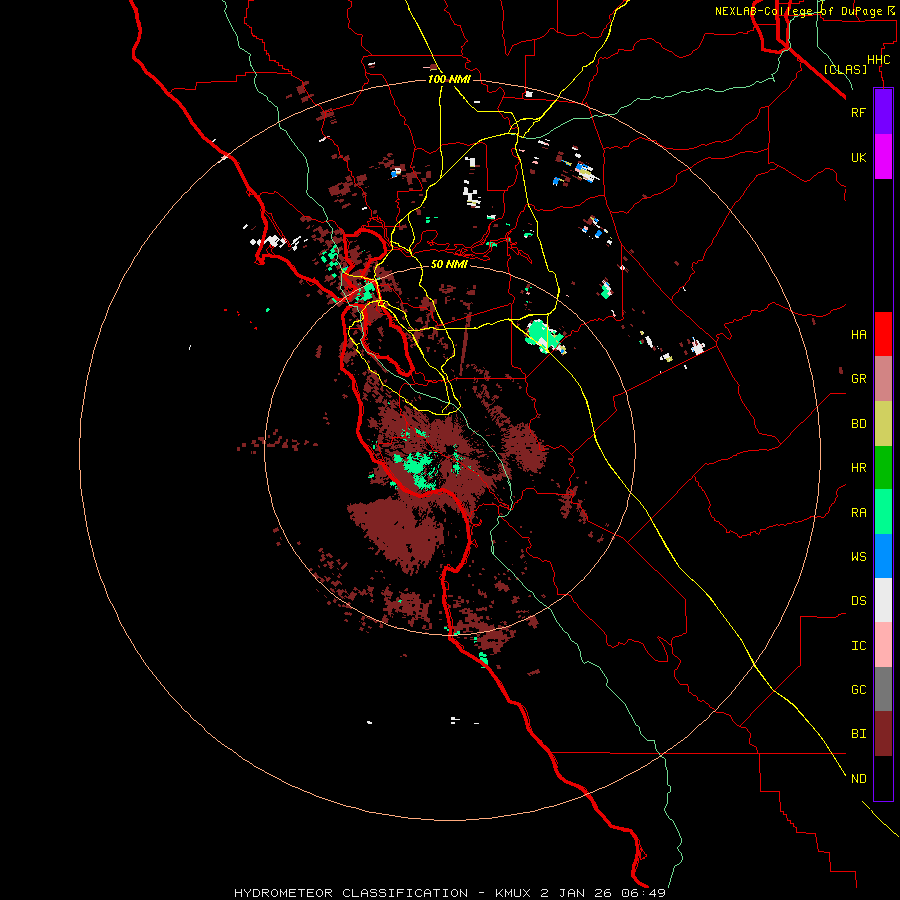The image size is (900, 900).
Task: Select the BD legend label
Action: pos(859,424)
